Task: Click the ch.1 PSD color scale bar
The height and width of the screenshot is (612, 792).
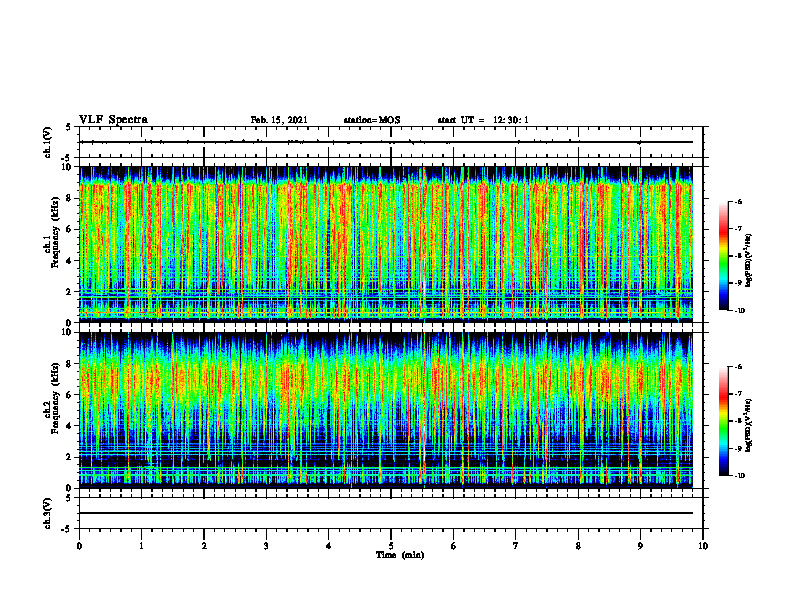Action: (724, 256)
